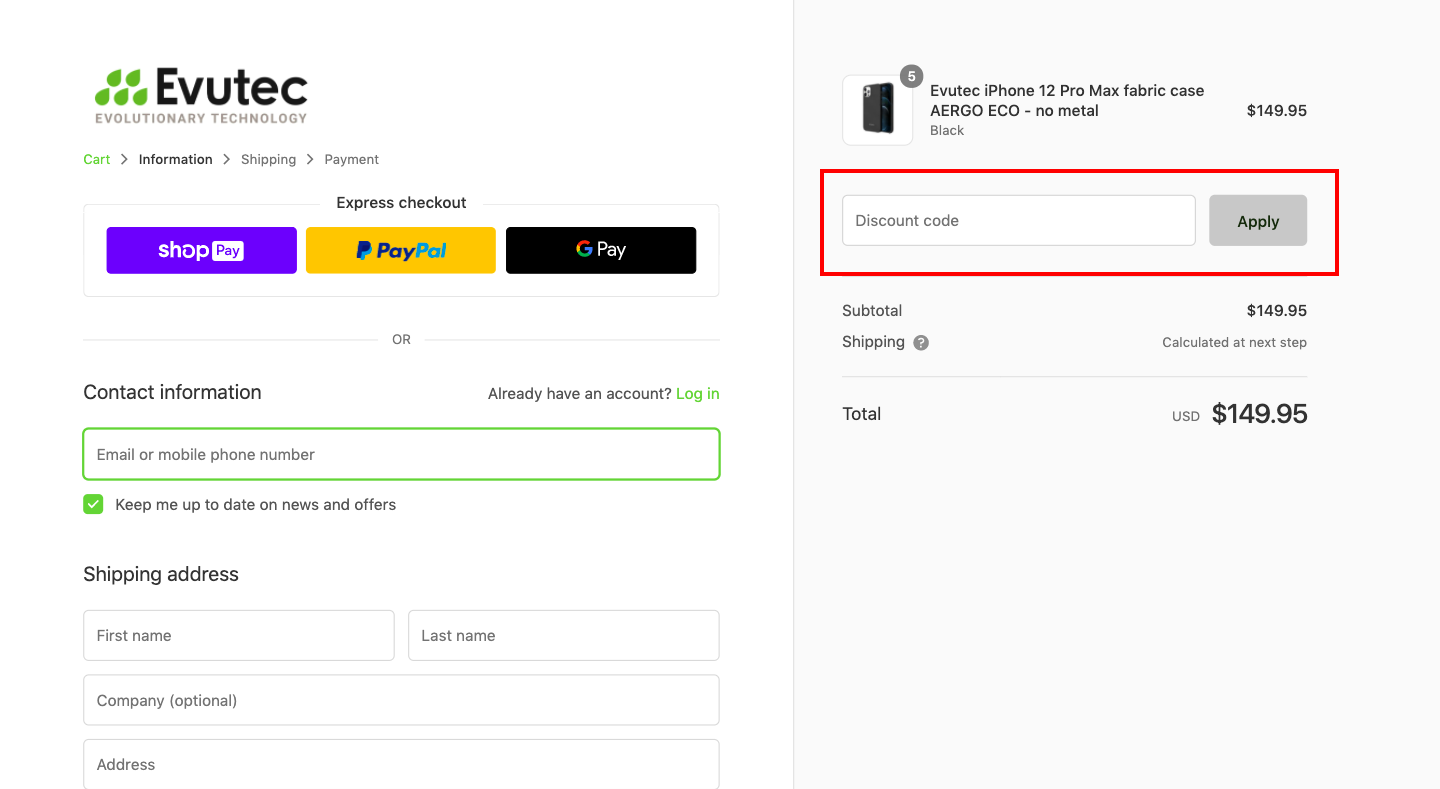Focus the Last name field
The width and height of the screenshot is (1440, 789).
[564, 635]
